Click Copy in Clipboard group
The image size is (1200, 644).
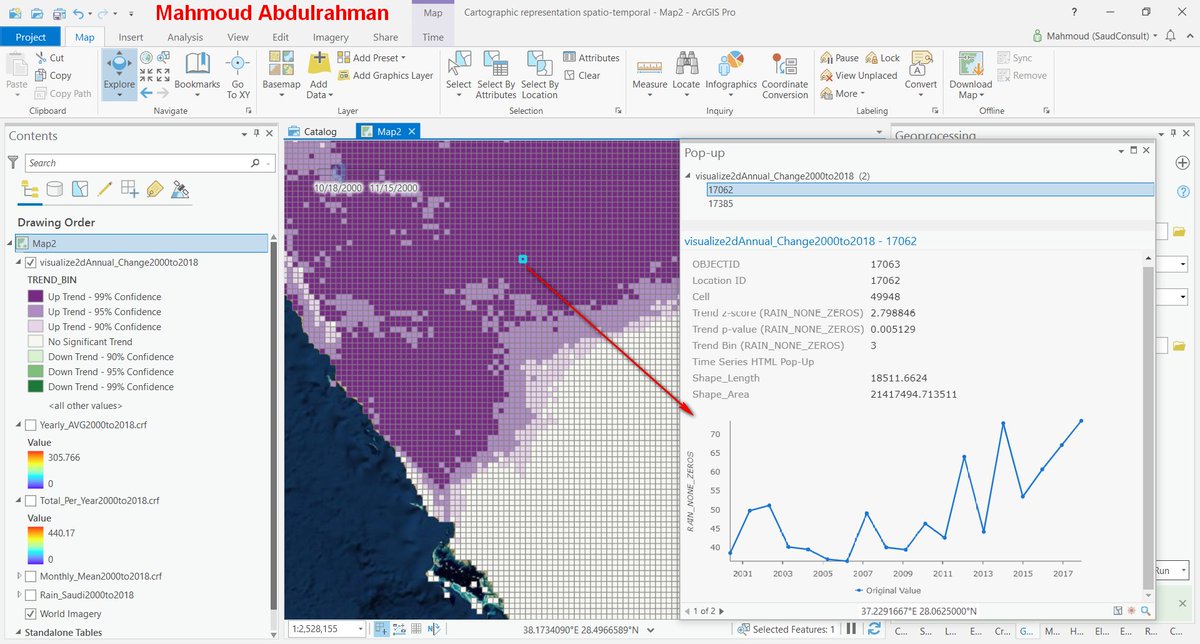coord(53,76)
